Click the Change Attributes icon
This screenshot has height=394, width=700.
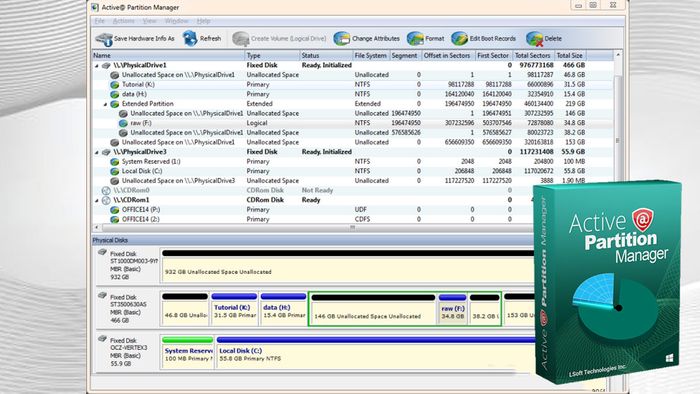coord(342,38)
